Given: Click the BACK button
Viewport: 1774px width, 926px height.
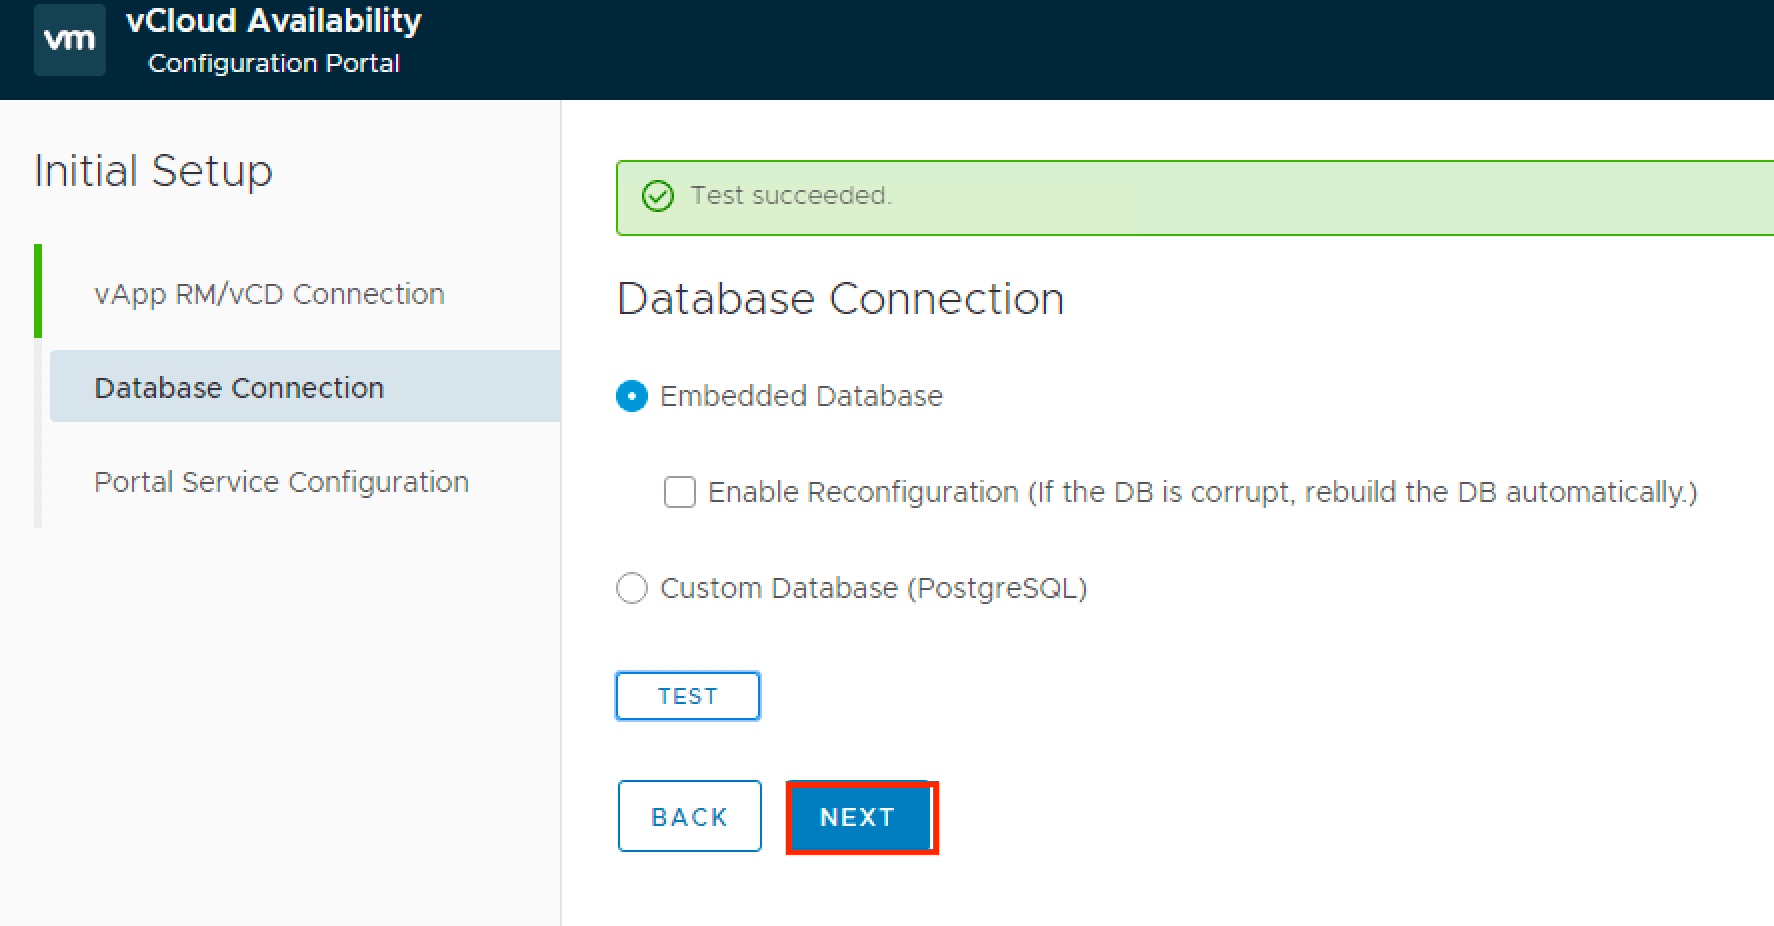Looking at the screenshot, I should 689,817.
